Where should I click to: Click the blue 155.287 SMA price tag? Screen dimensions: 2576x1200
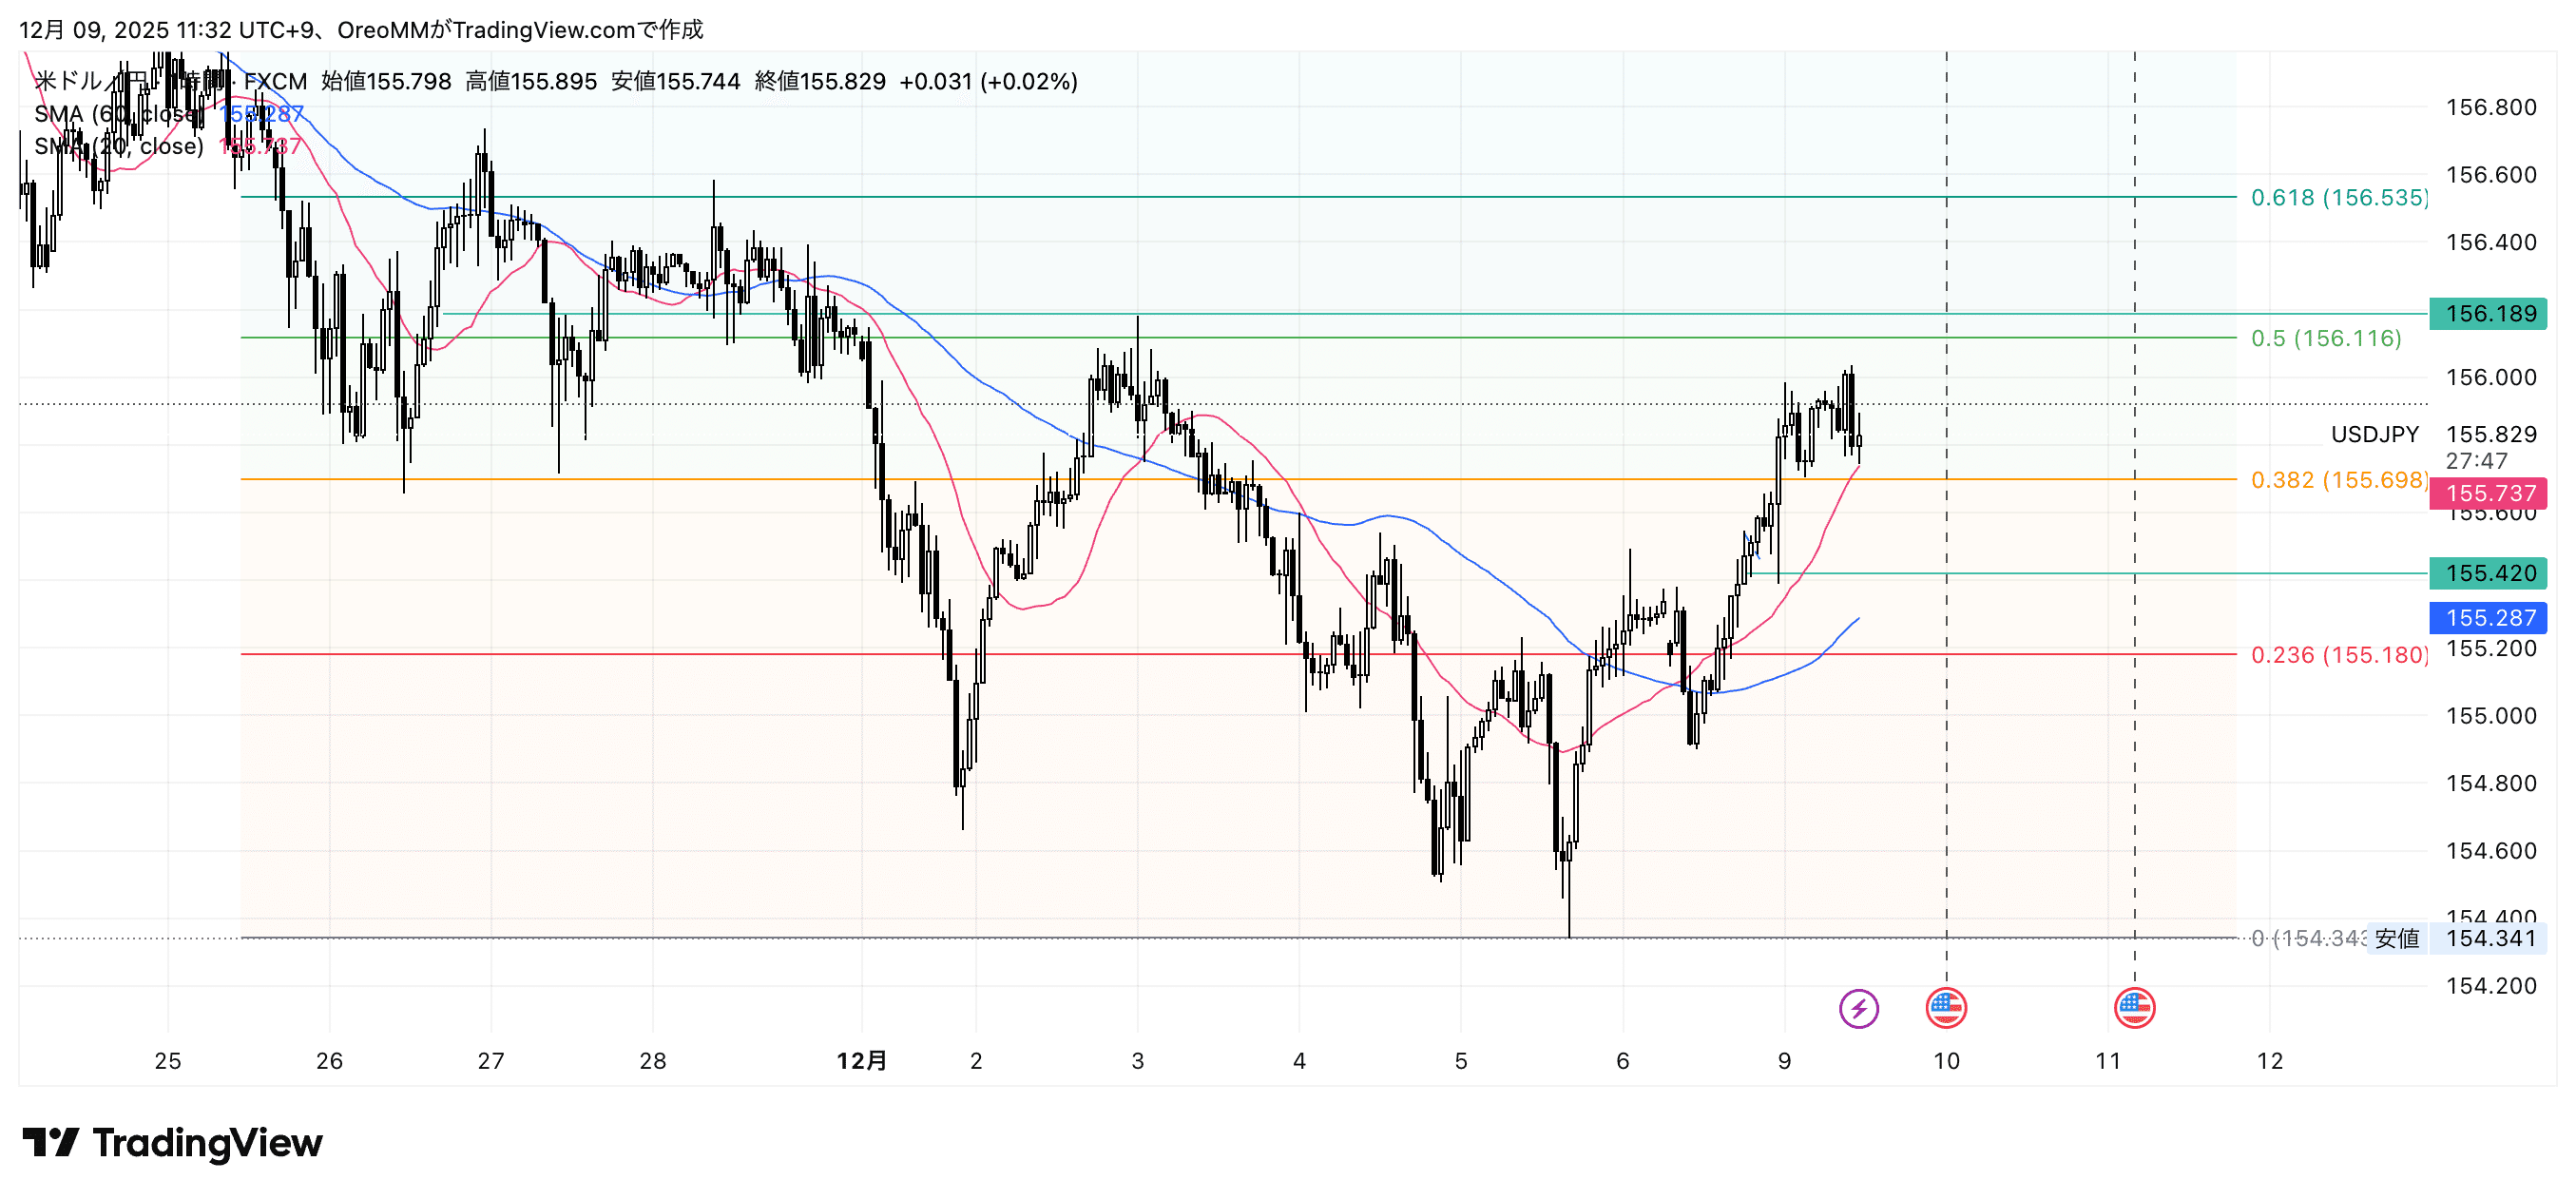pyautogui.click(x=2488, y=618)
